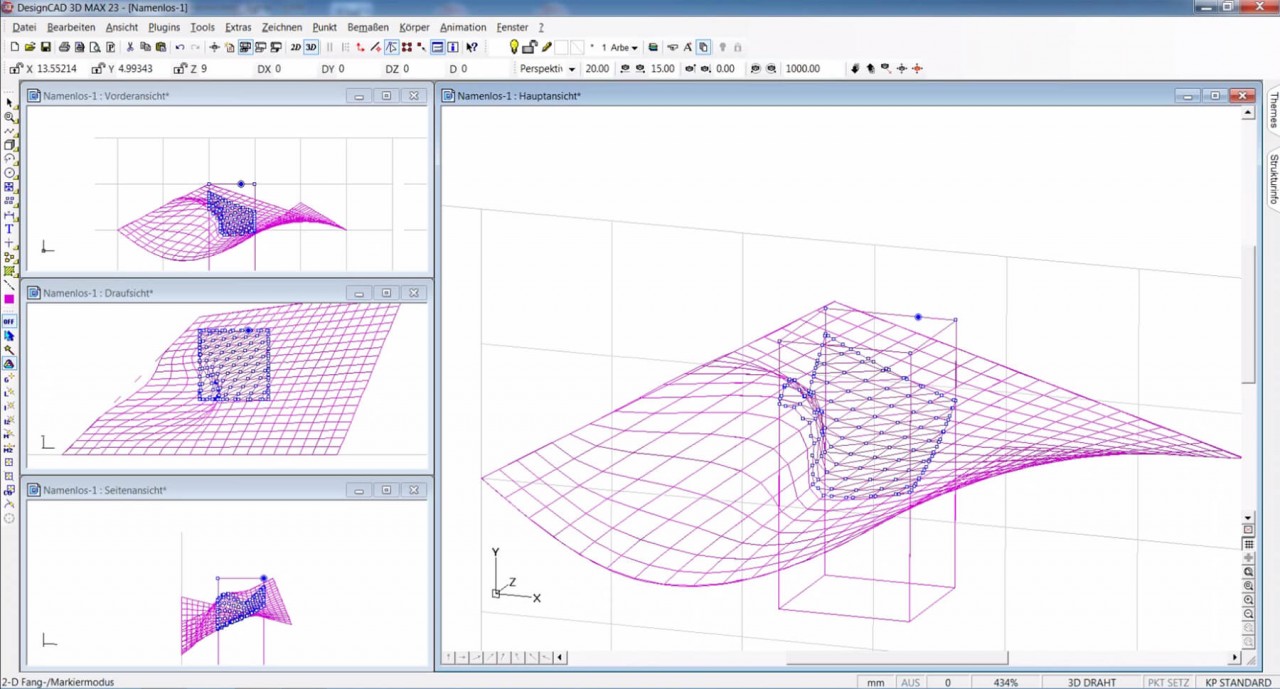The image size is (1280, 689).
Task: Toggle the light bulb illumination icon
Action: click(x=513, y=47)
